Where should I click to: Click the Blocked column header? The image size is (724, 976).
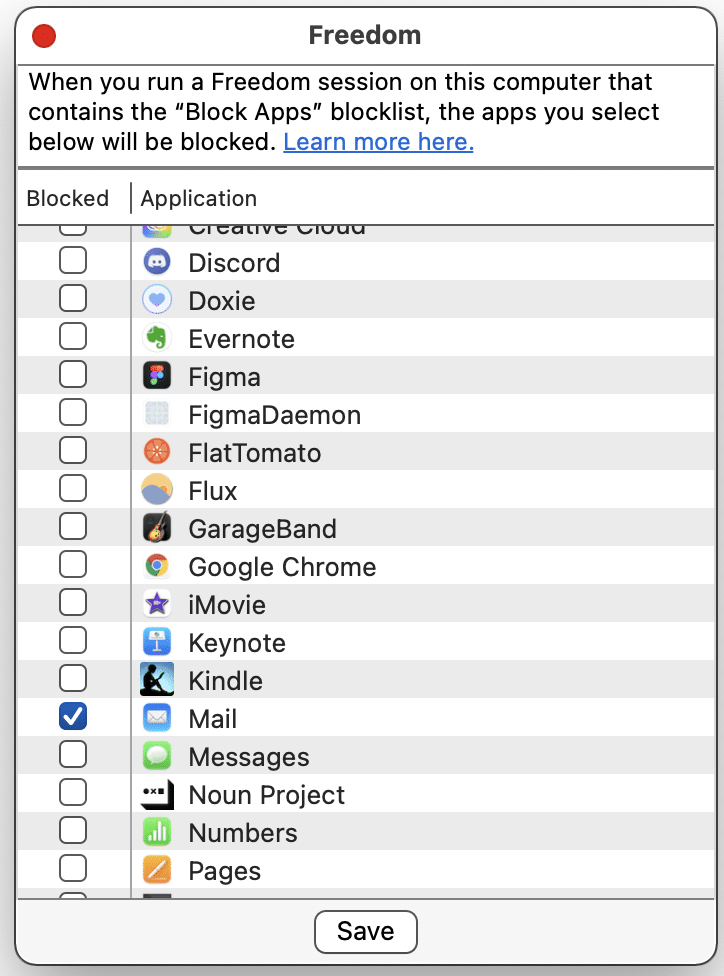pos(67,198)
